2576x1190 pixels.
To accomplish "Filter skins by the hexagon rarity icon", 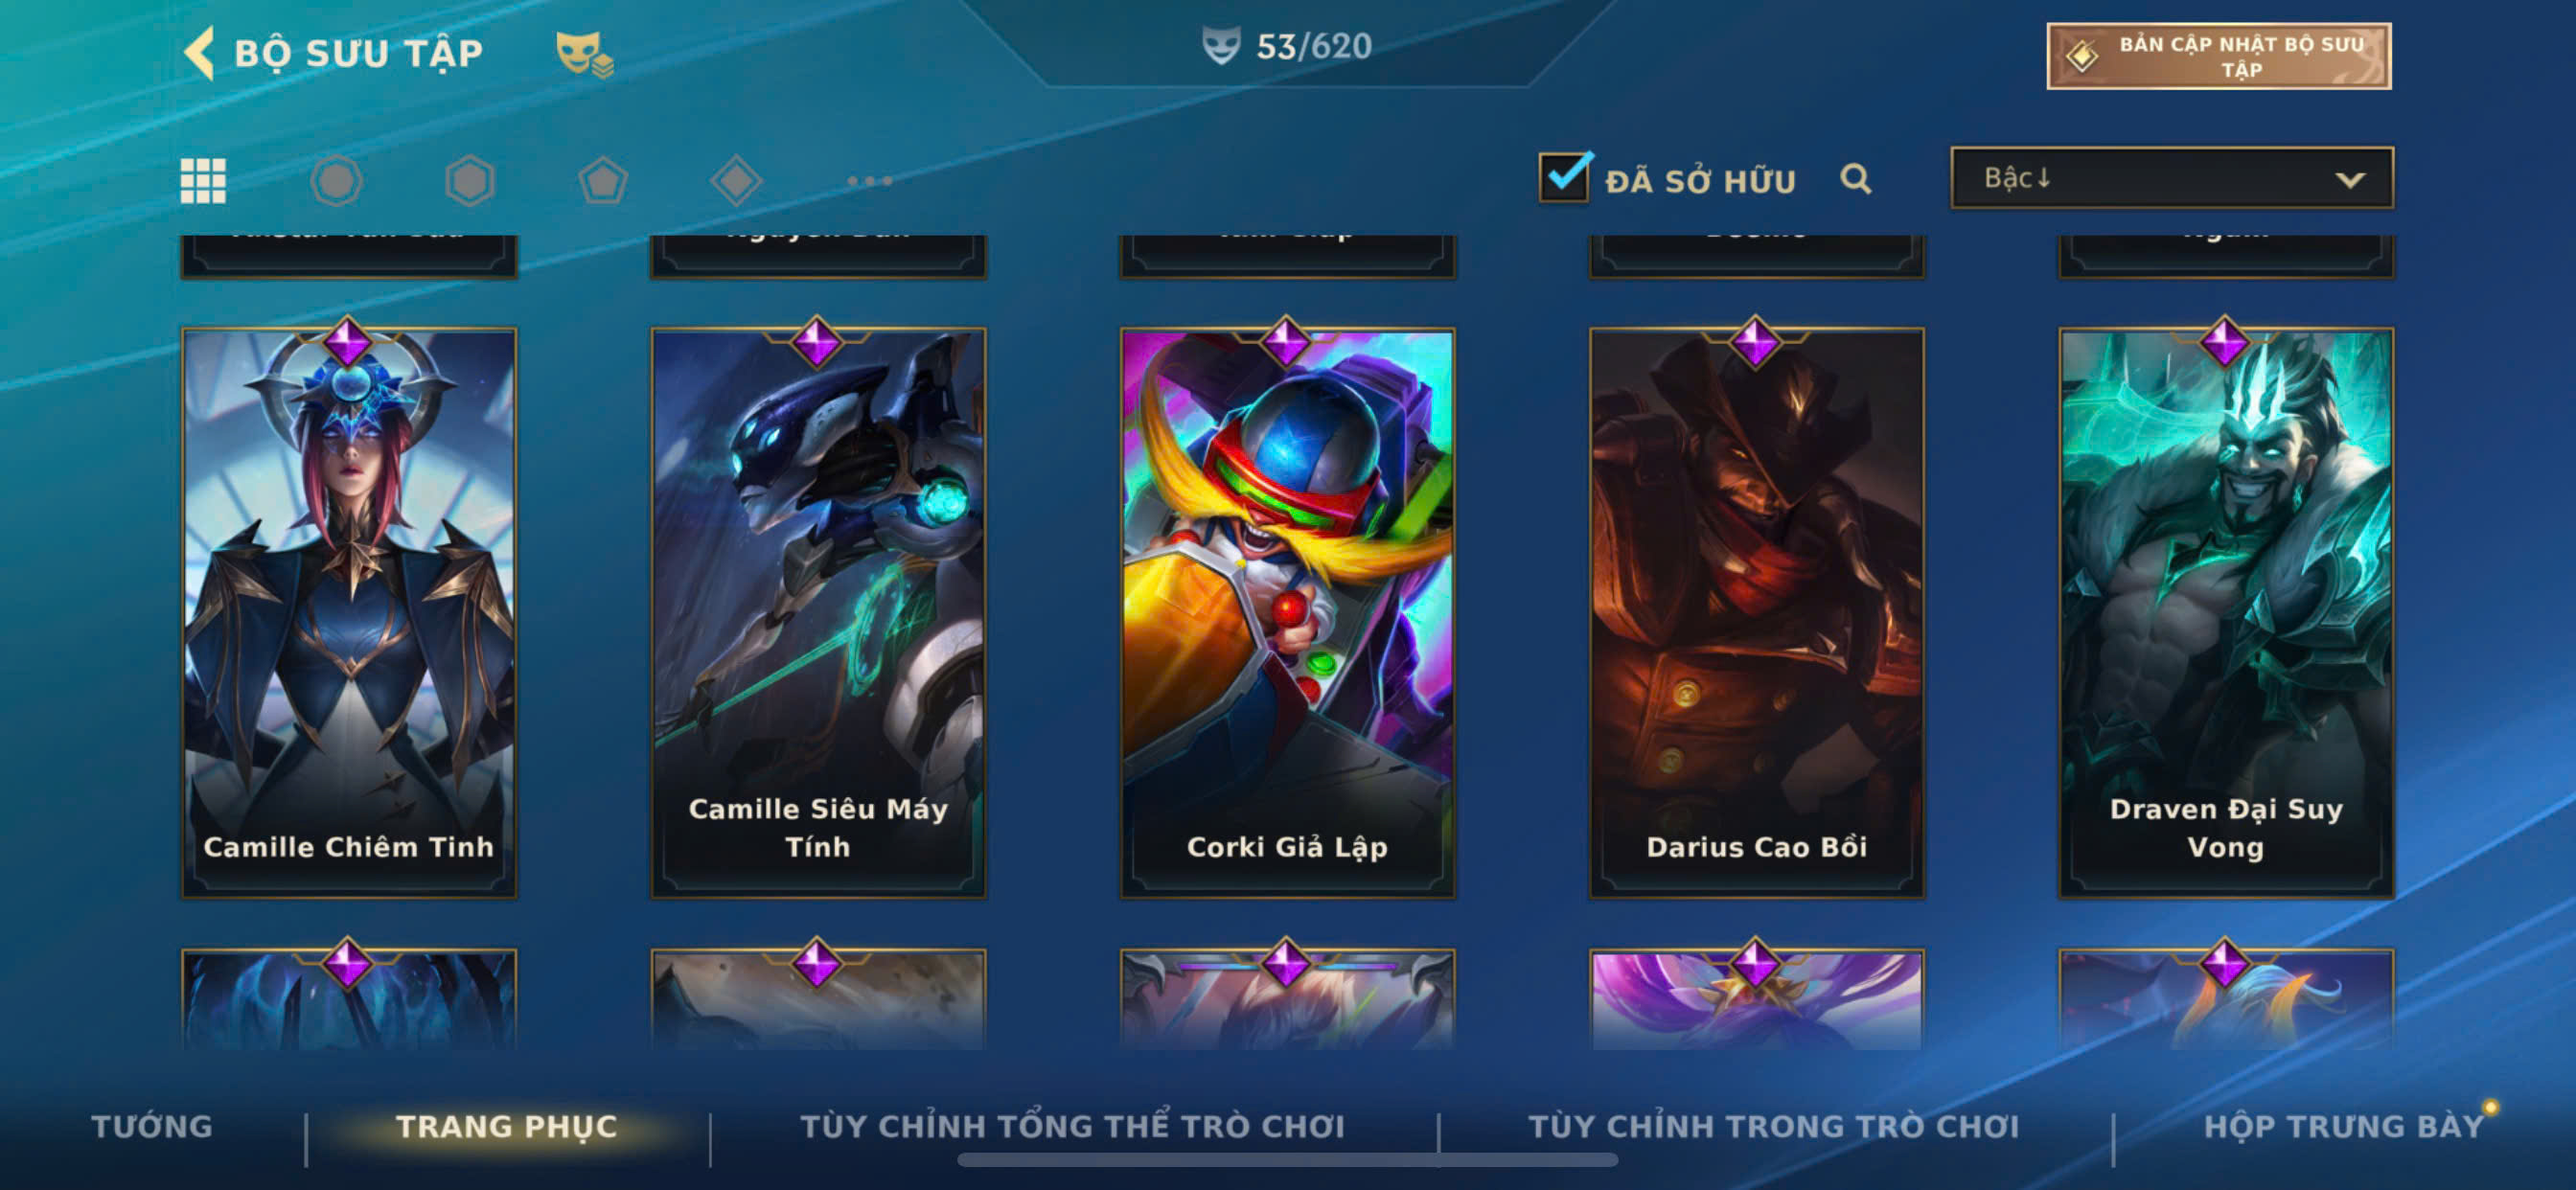I will pos(469,181).
